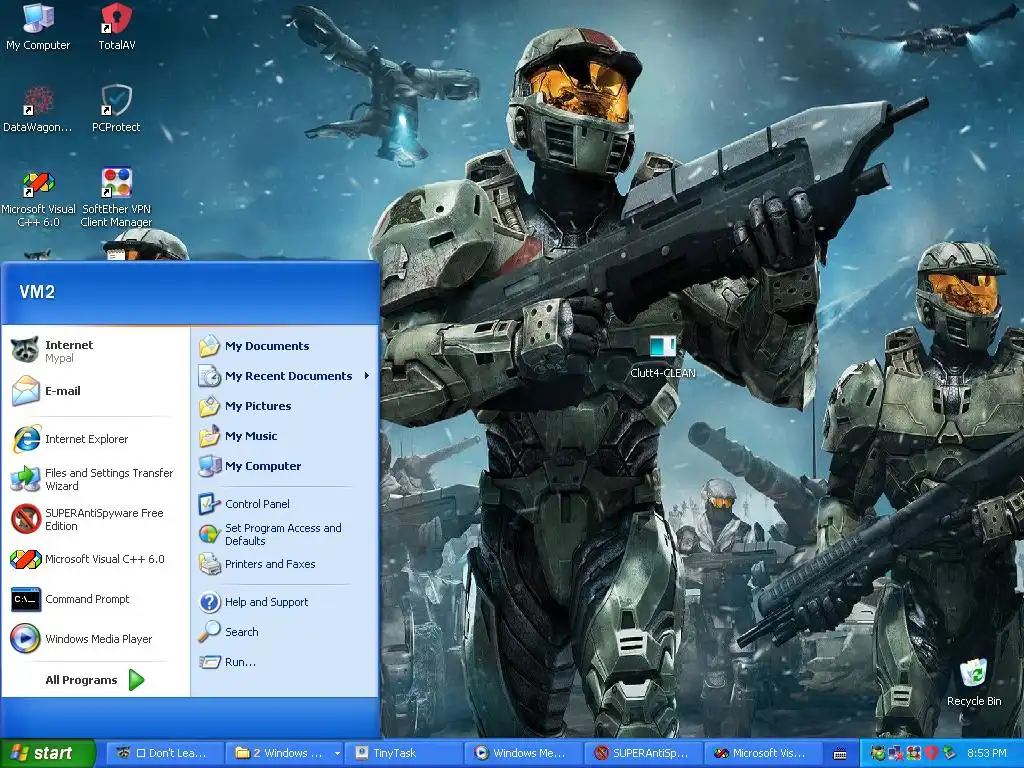The width and height of the screenshot is (1024, 768).
Task: Expand My Recent Documents submenu
Action: click(x=285, y=376)
